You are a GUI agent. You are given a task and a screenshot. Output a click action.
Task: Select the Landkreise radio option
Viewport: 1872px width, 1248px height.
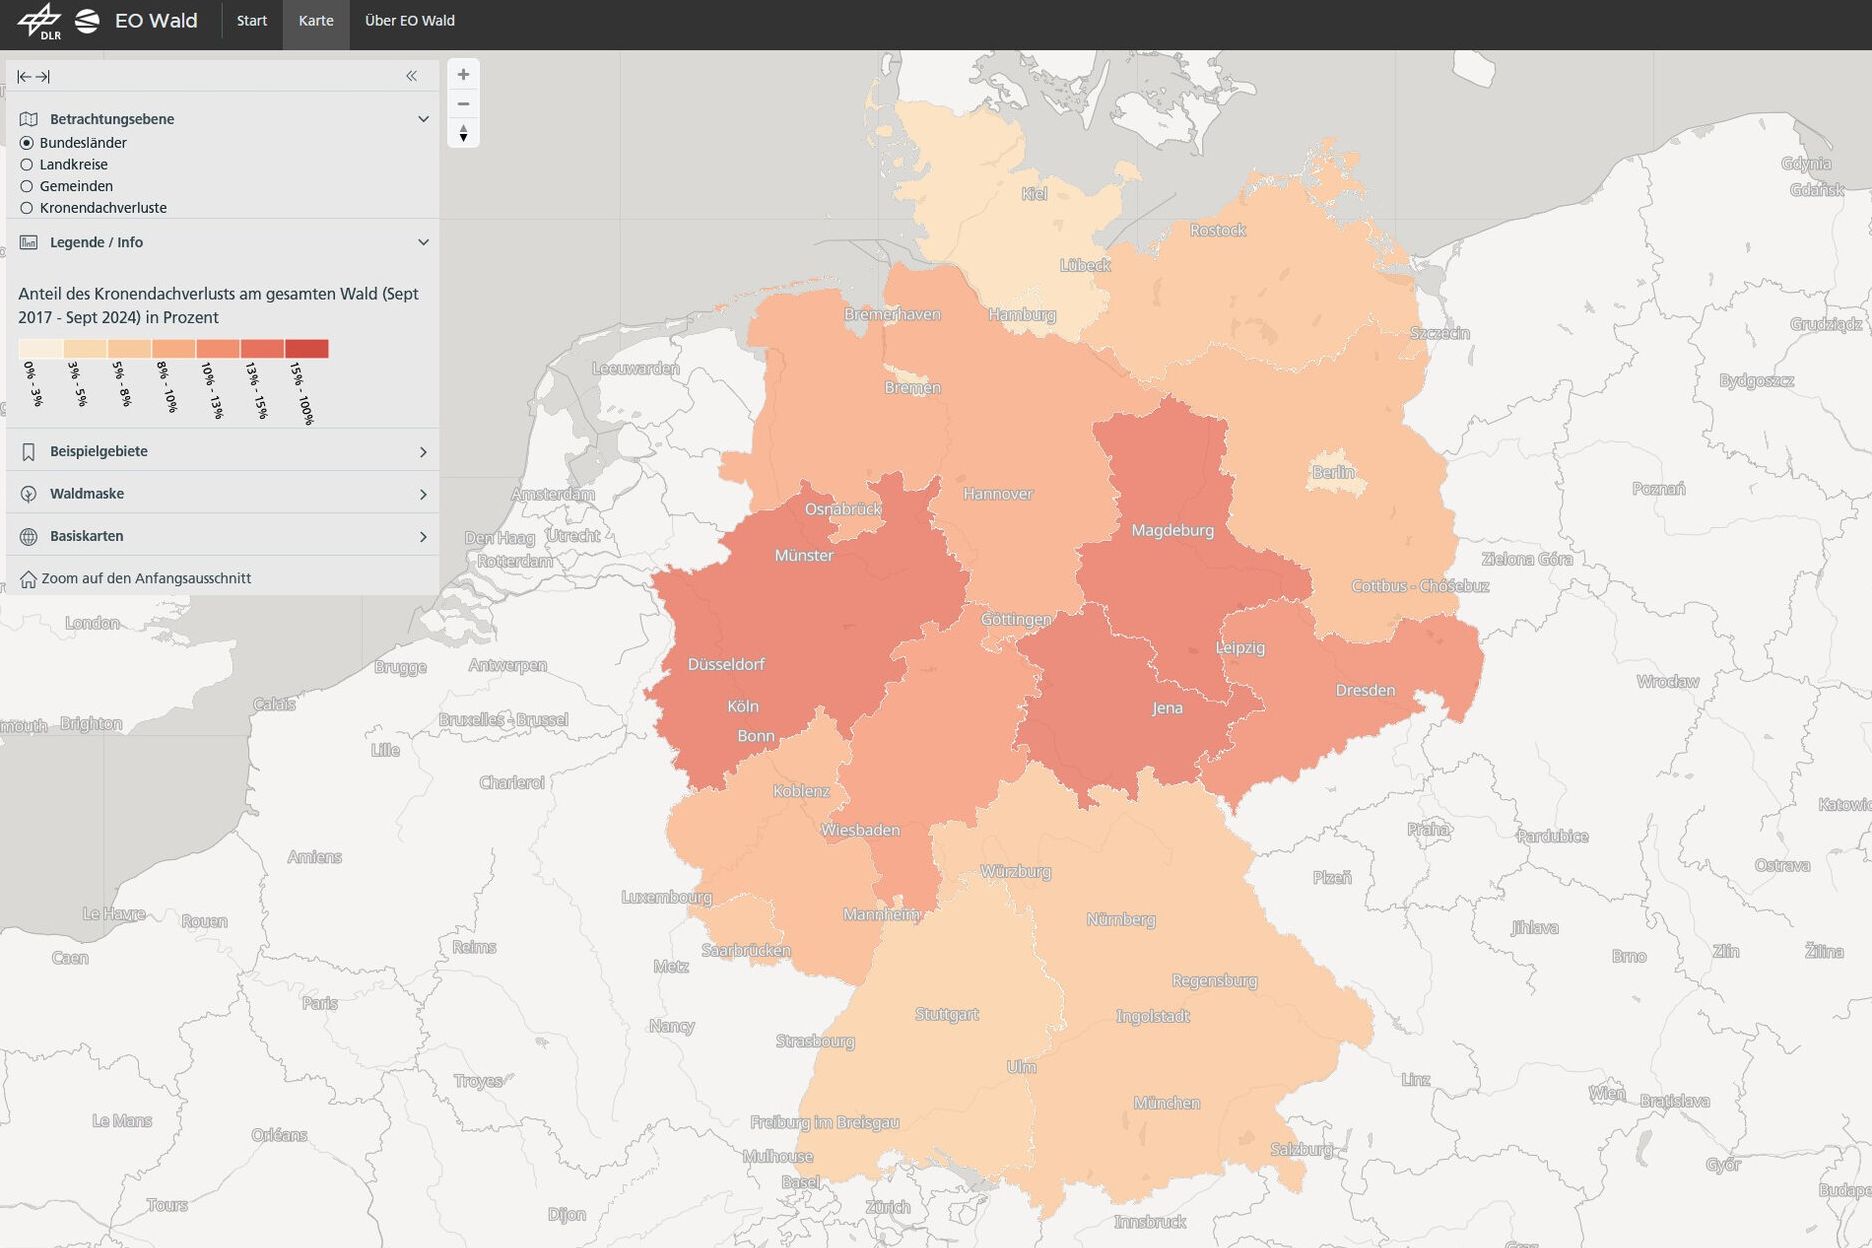tap(27, 165)
